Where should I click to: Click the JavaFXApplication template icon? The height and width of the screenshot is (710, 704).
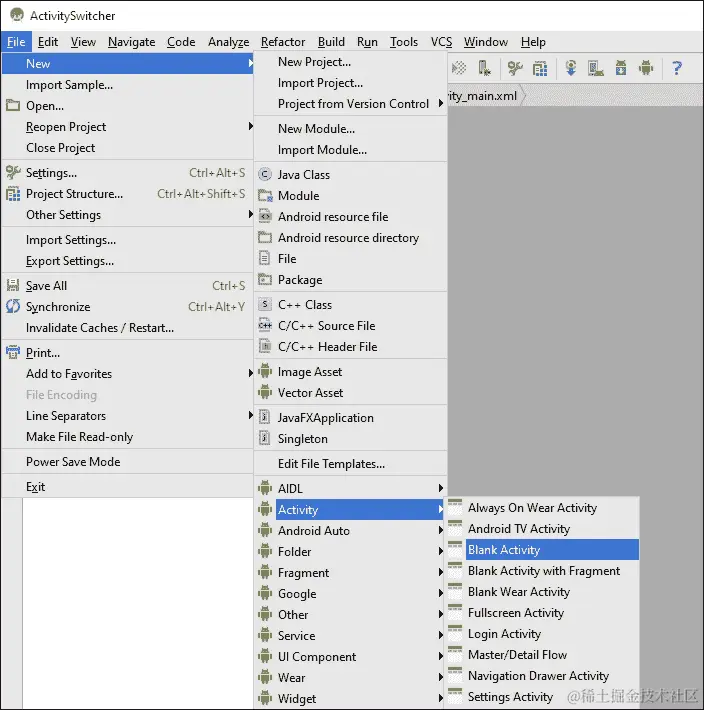pyautogui.click(x=264, y=417)
